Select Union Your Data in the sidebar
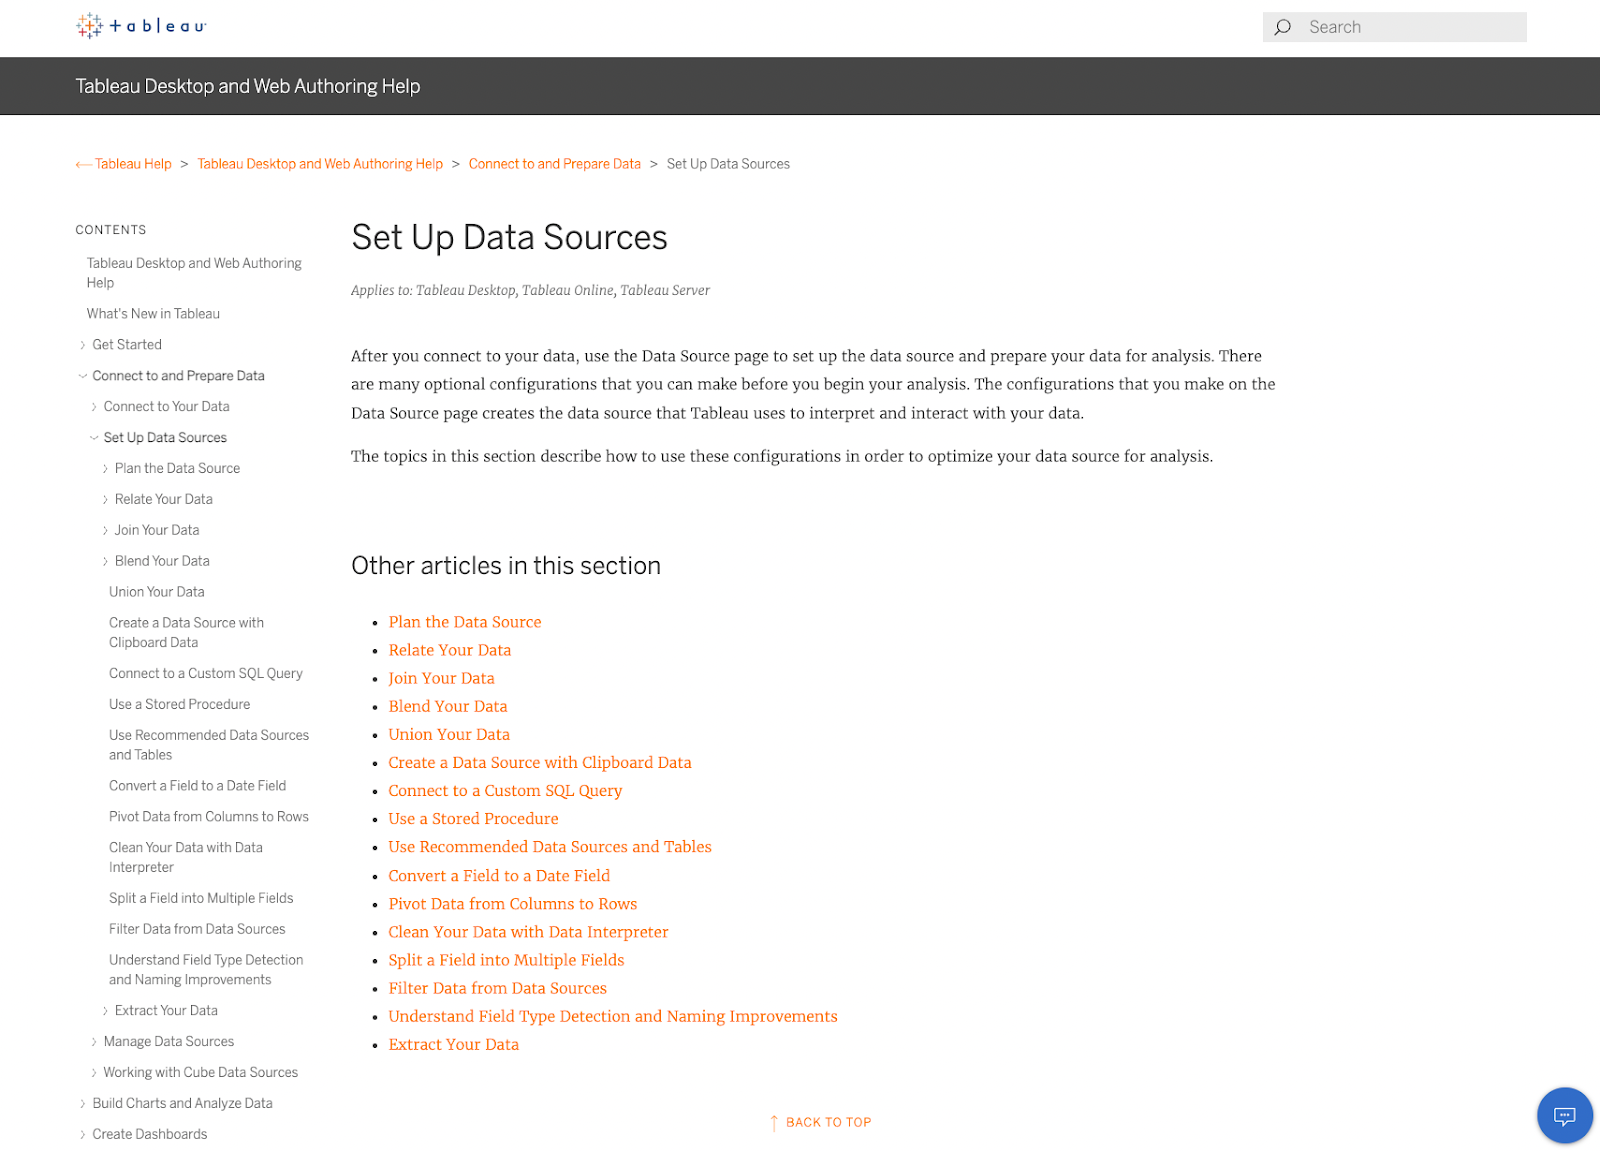Image resolution: width=1600 pixels, height=1151 pixels. pyautogui.click(x=157, y=592)
